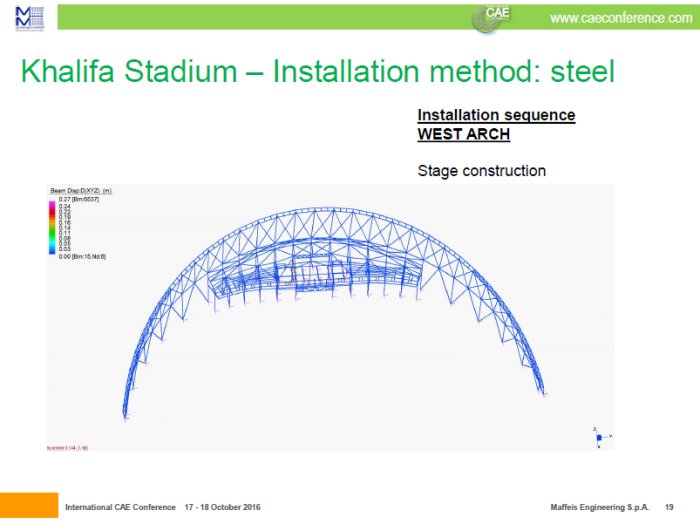Screen dimensions: 700x524
Task: Click the 'Beam Disp:D(XYZ) (m)' legend title
Action: pyautogui.click(x=81, y=190)
